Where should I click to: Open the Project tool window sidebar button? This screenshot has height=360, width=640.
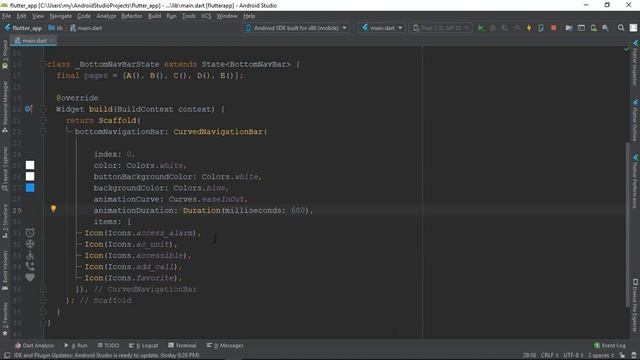[5, 54]
